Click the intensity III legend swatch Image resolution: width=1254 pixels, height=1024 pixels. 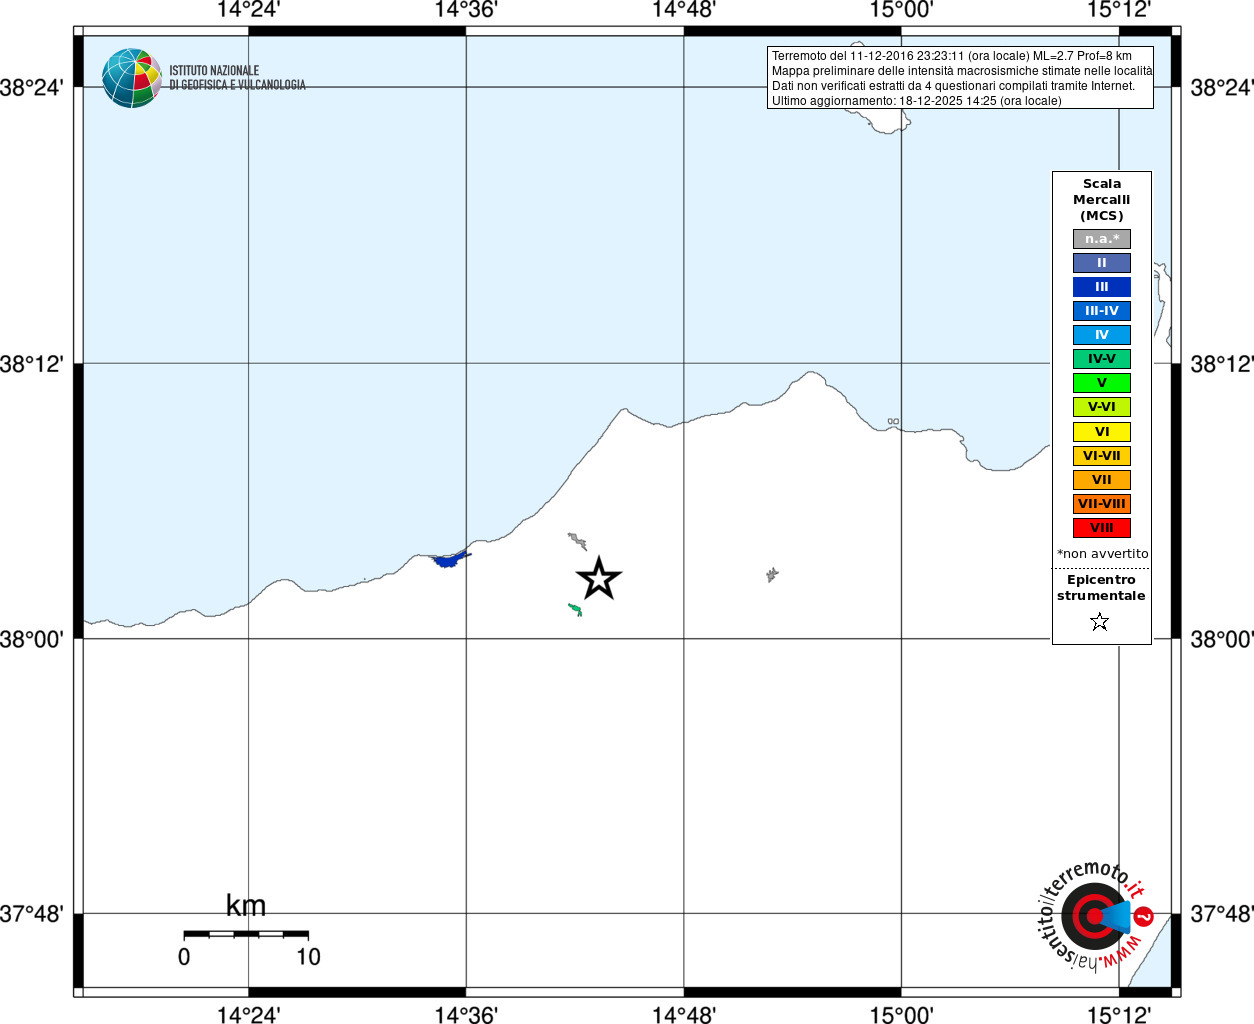tap(1102, 287)
